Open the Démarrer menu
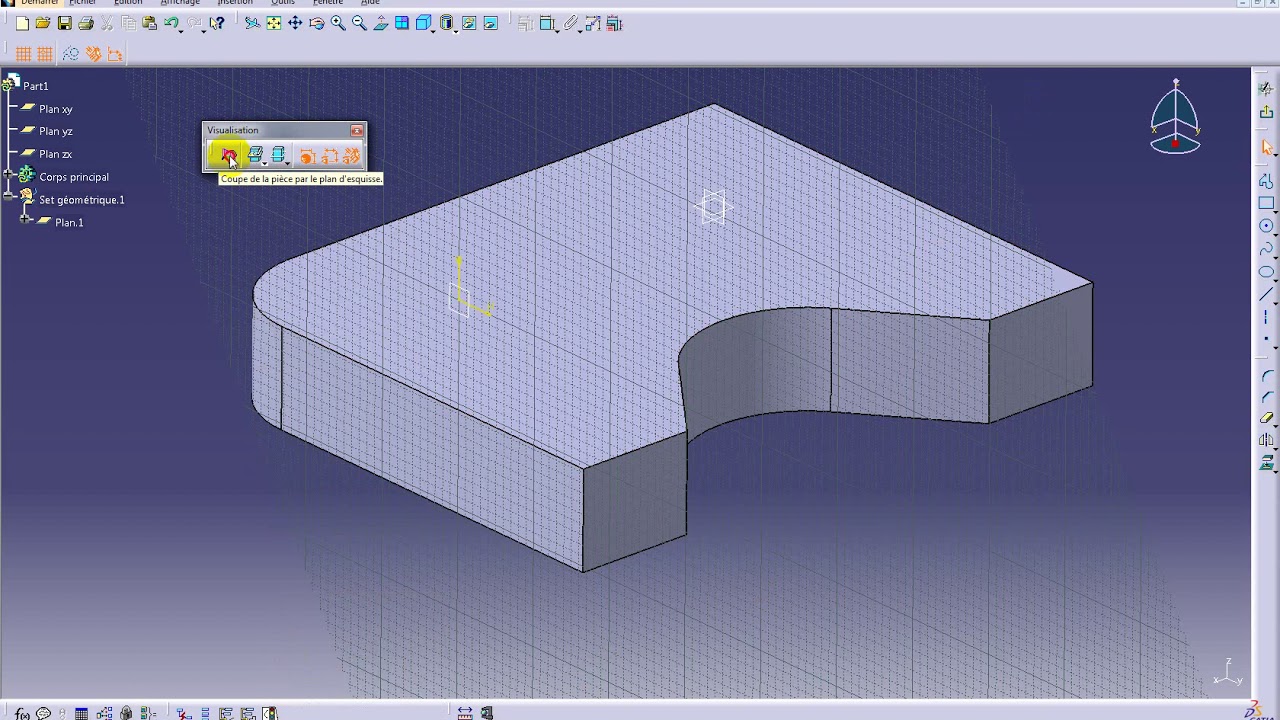This screenshot has width=1280, height=720. click(x=40, y=3)
